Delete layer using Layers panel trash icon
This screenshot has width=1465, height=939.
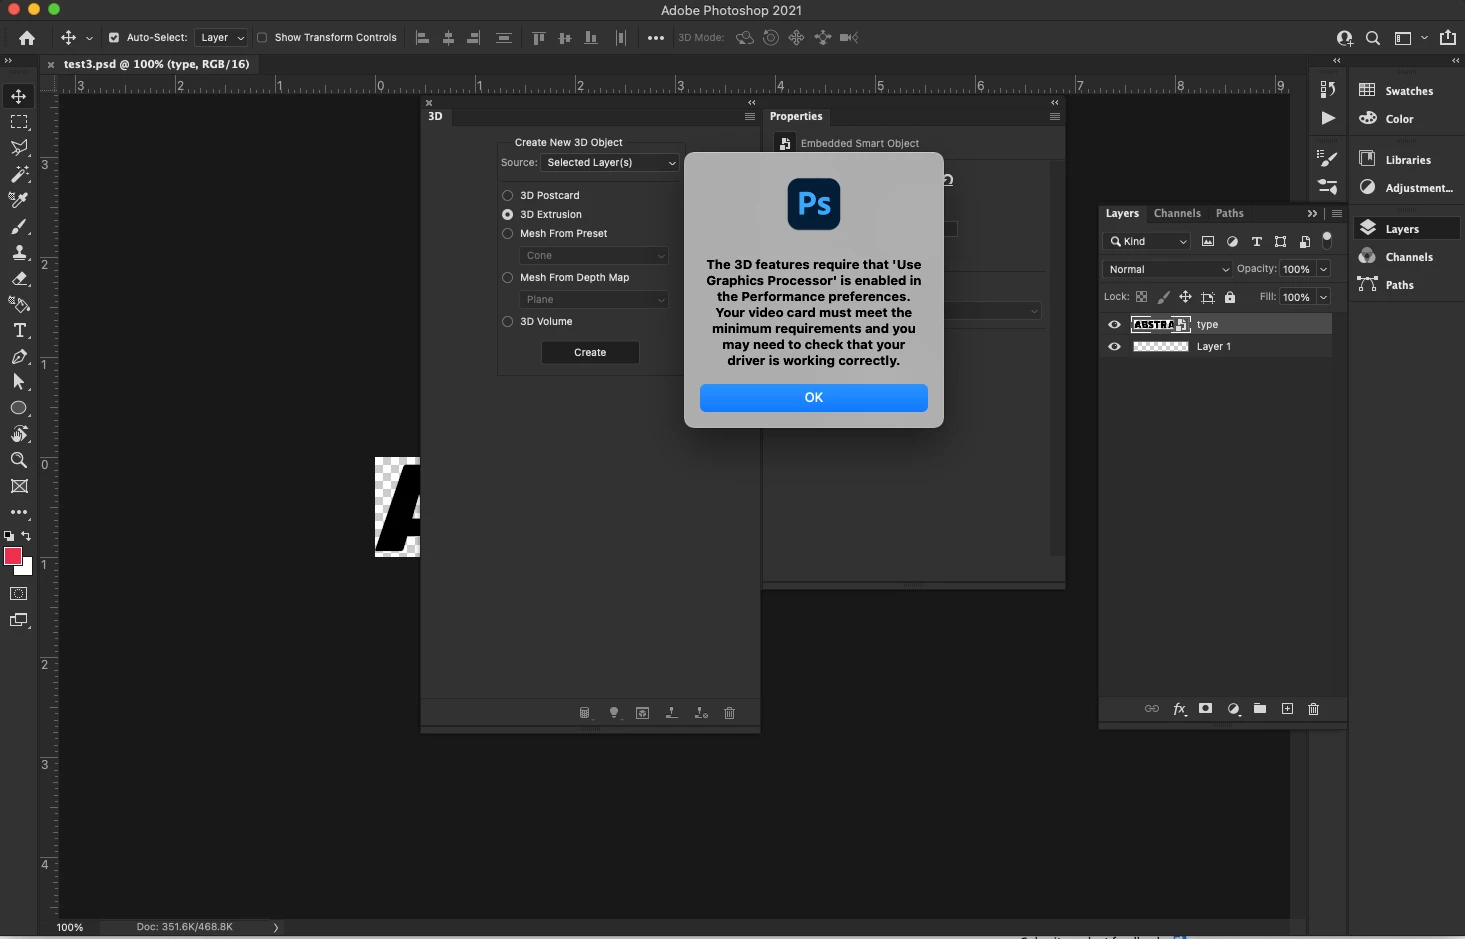tap(1314, 709)
